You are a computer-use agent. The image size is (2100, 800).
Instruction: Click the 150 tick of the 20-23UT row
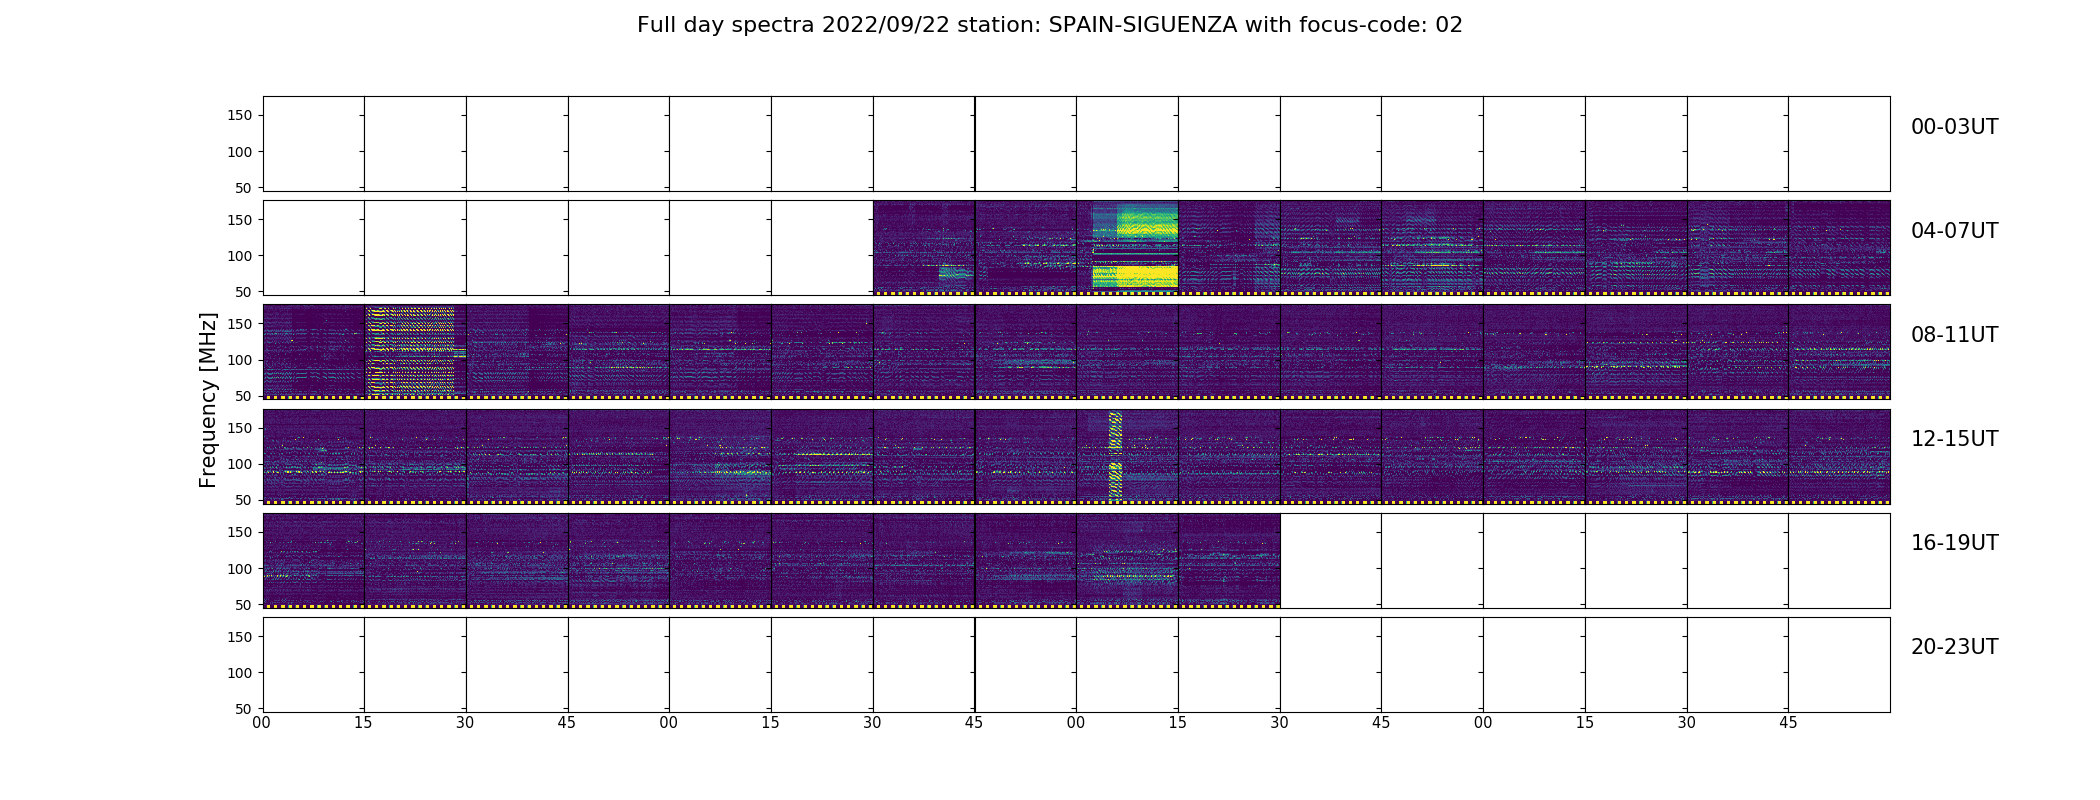(x=240, y=636)
